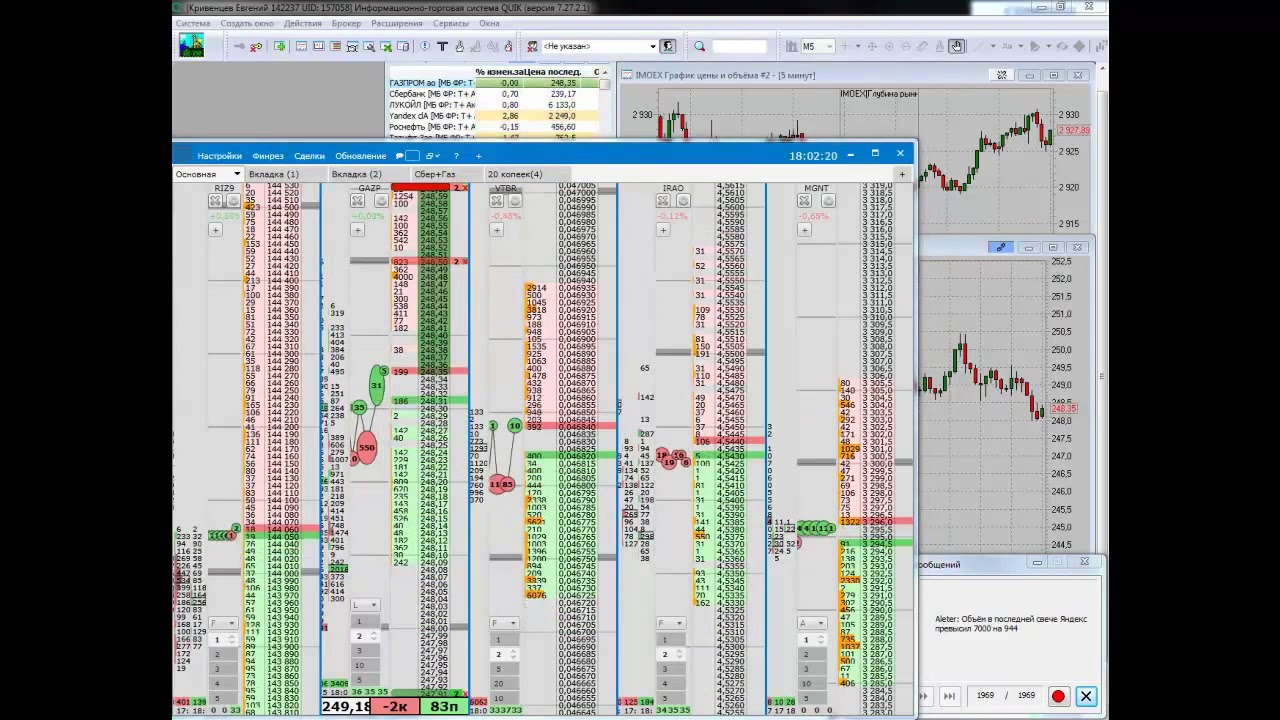Image resolution: width=1280 pixels, height=720 pixels.
Task: Open the L dropdown in GAZP column
Action: tap(365, 605)
